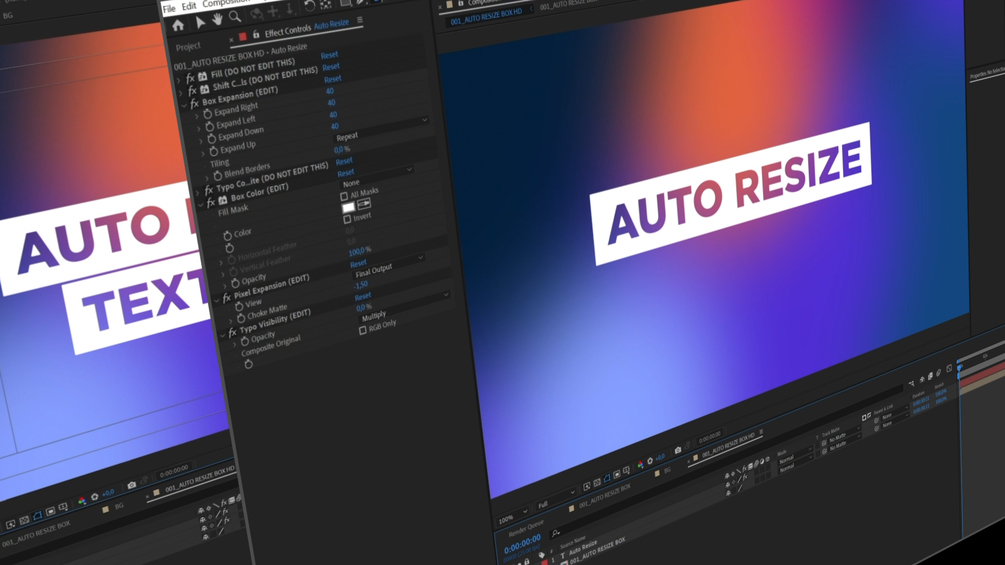Screen dimensions: 1005x565
Task: Toggle fx switch for Shift C...ls effect
Action: click(192, 90)
